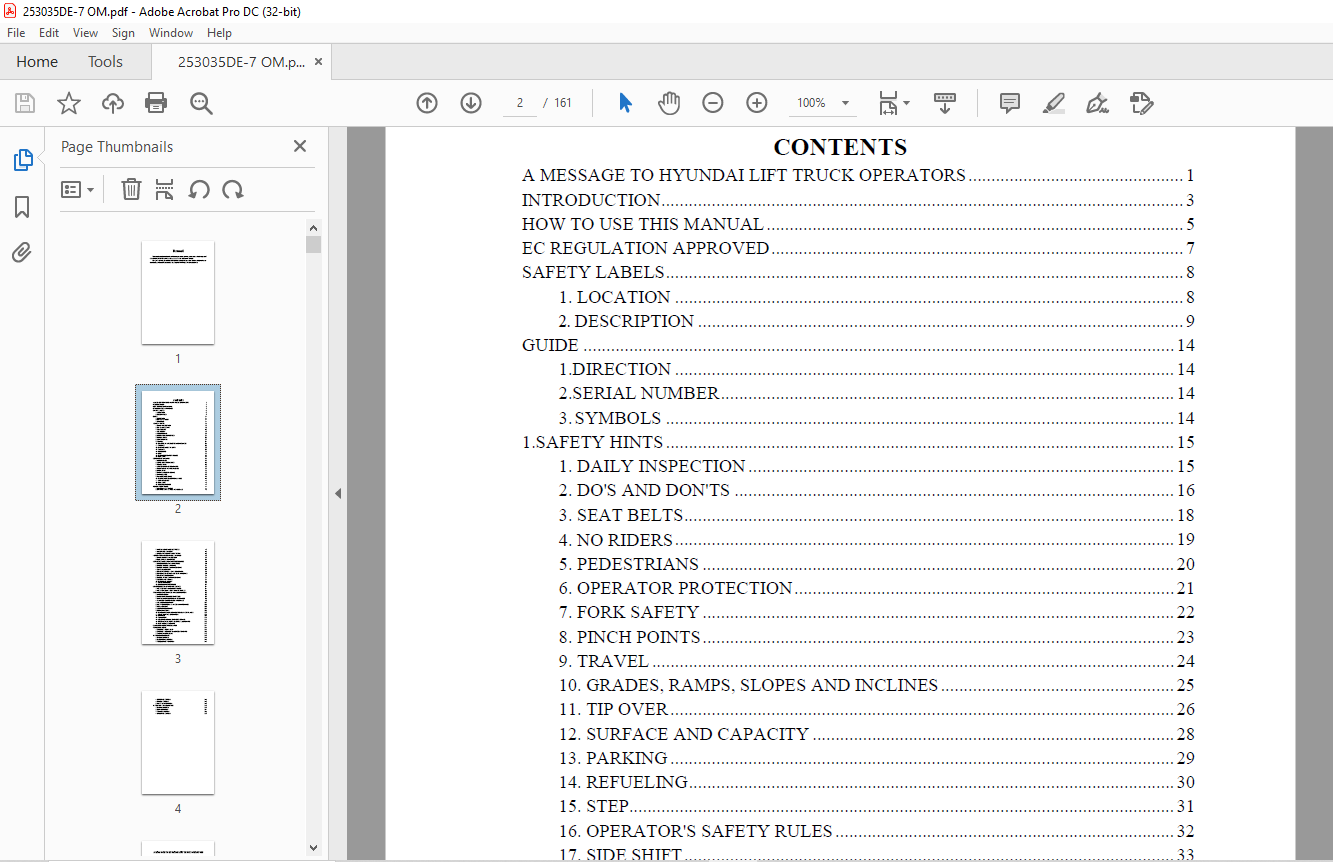Open the File menu
1333x862 pixels.
tap(16, 33)
